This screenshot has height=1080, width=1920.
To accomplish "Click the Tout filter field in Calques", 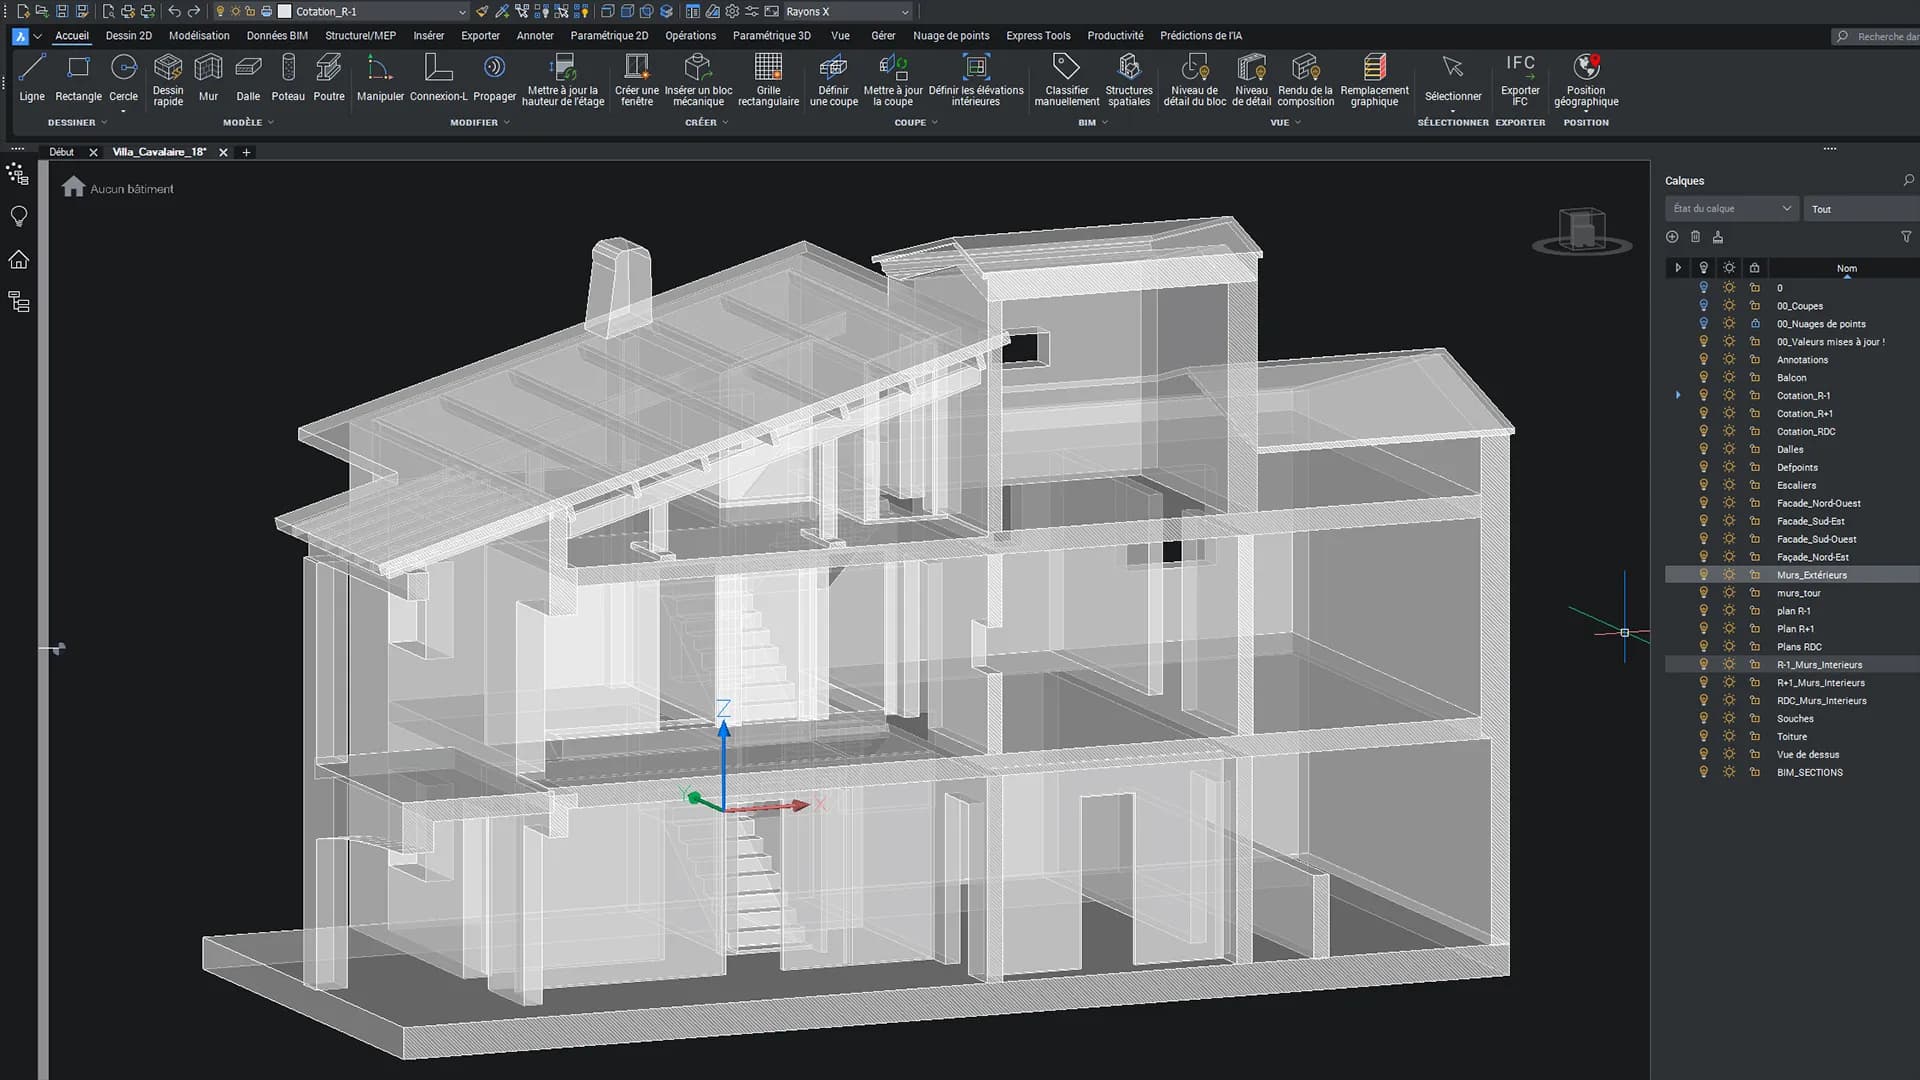I will pos(1860,208).
